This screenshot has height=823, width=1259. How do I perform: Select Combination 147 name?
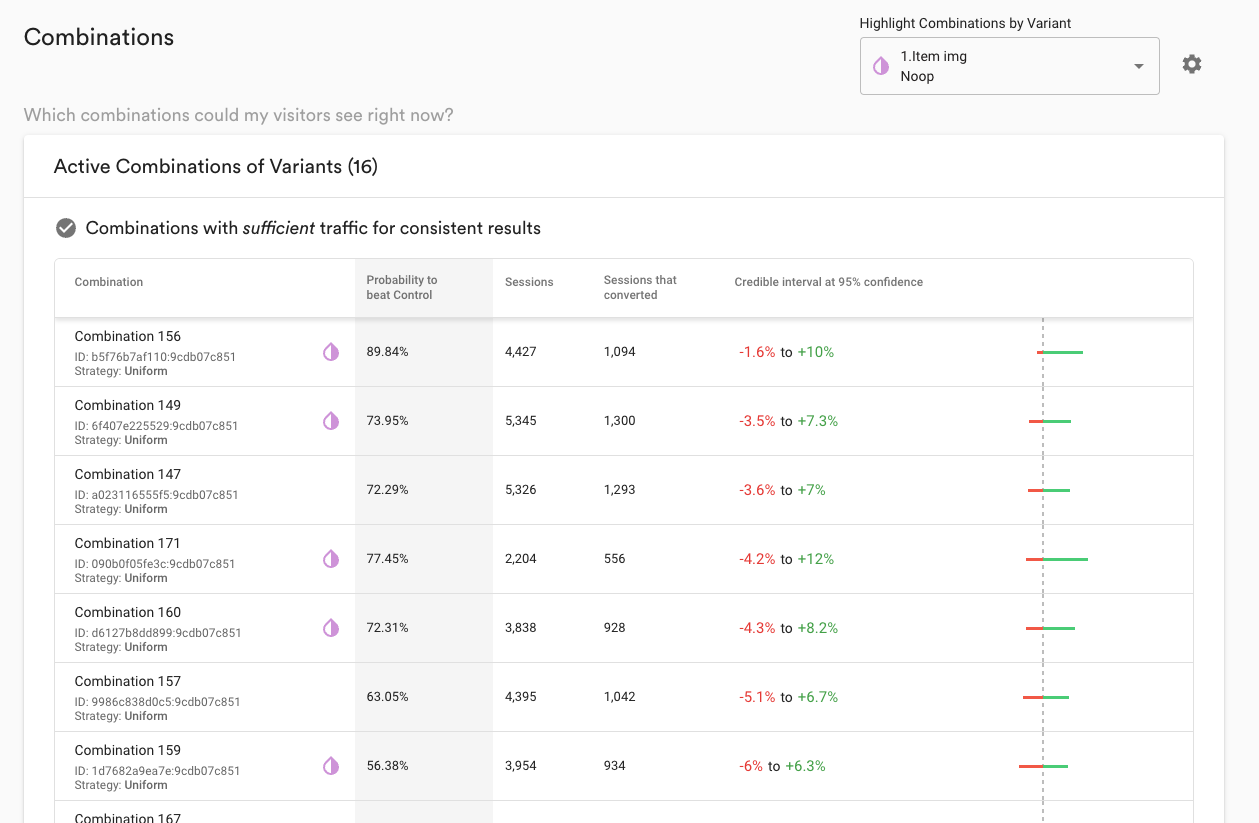point(128,474)
